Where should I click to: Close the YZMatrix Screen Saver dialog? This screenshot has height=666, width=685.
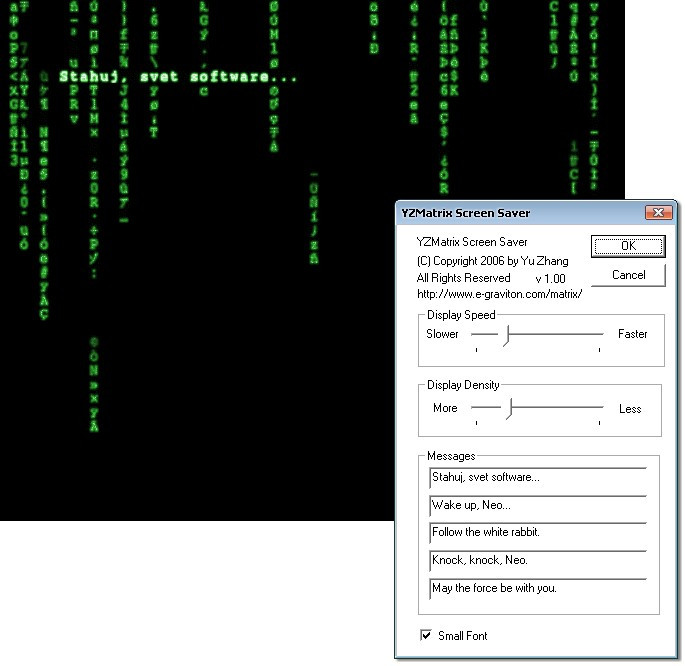[658, 213]
